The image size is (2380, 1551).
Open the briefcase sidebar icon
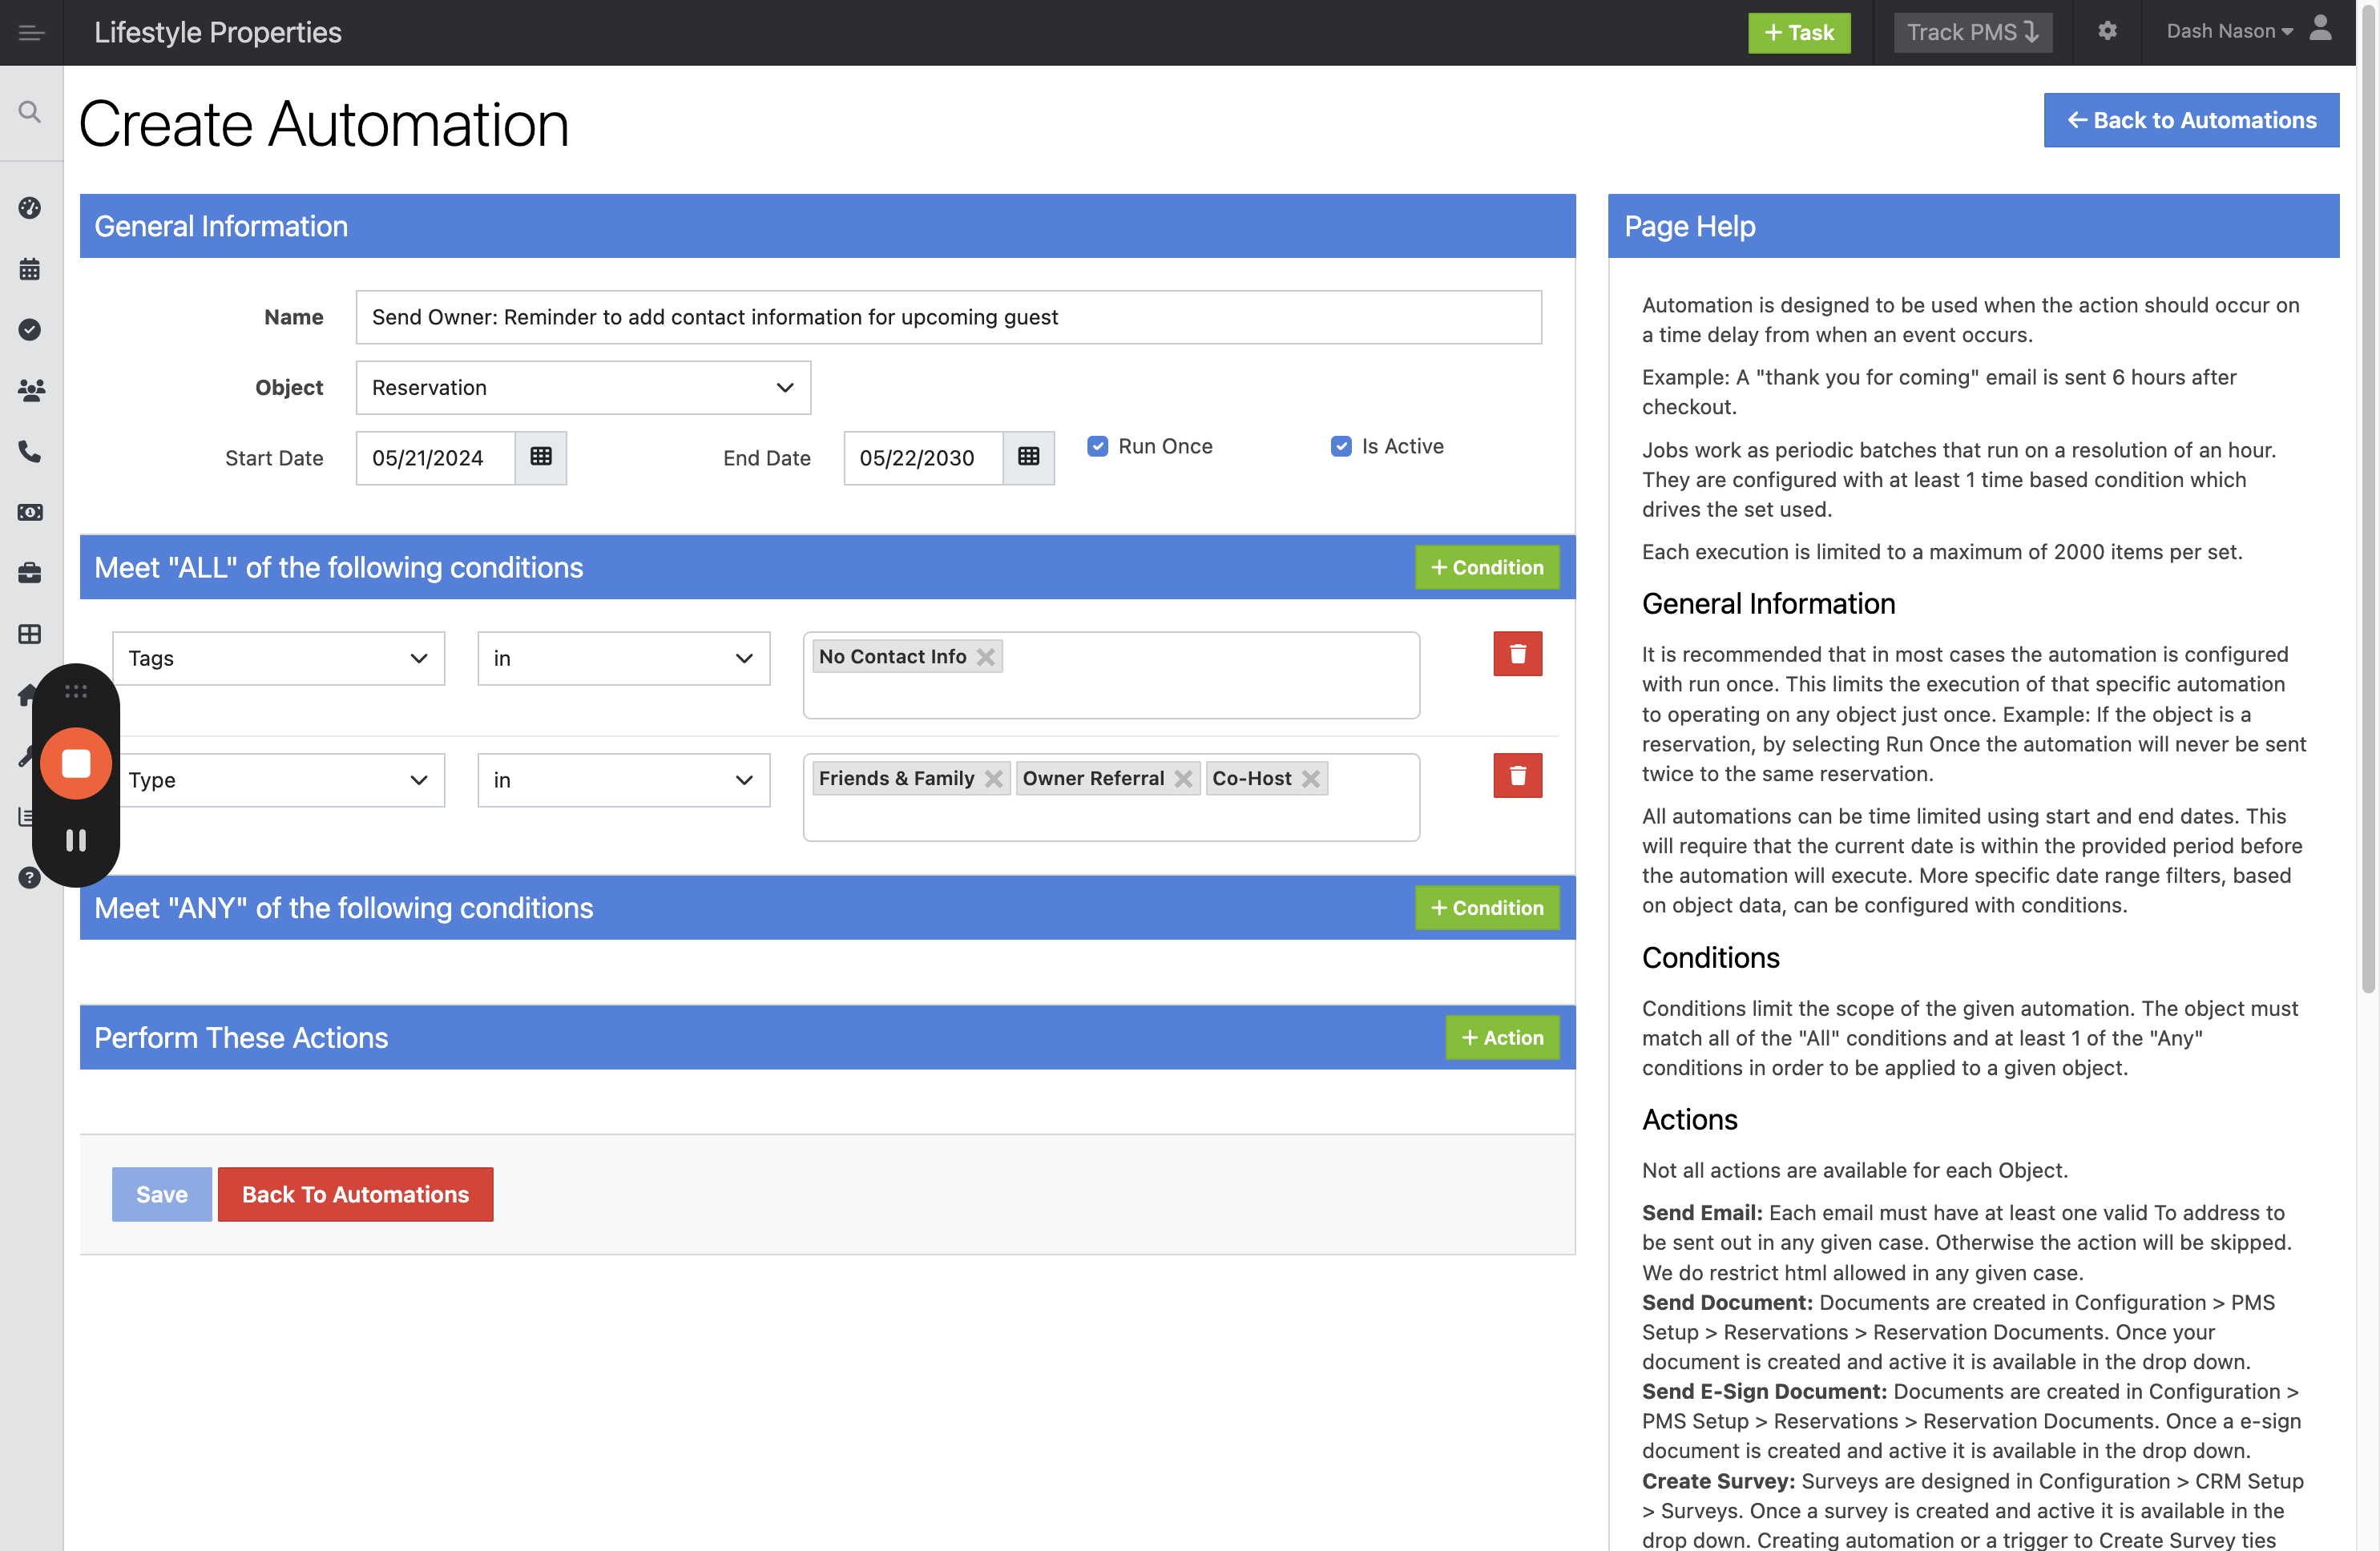coord(30,573)
